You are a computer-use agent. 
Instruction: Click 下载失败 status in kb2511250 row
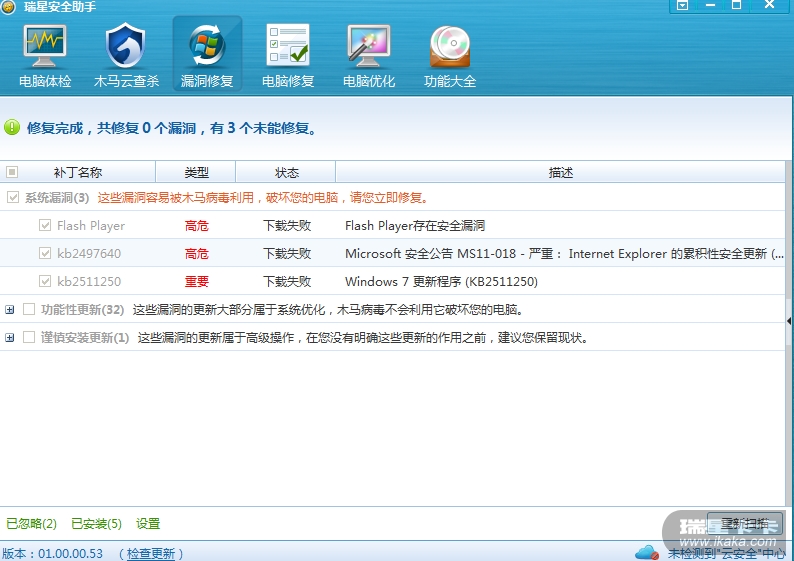pos(287,282)
